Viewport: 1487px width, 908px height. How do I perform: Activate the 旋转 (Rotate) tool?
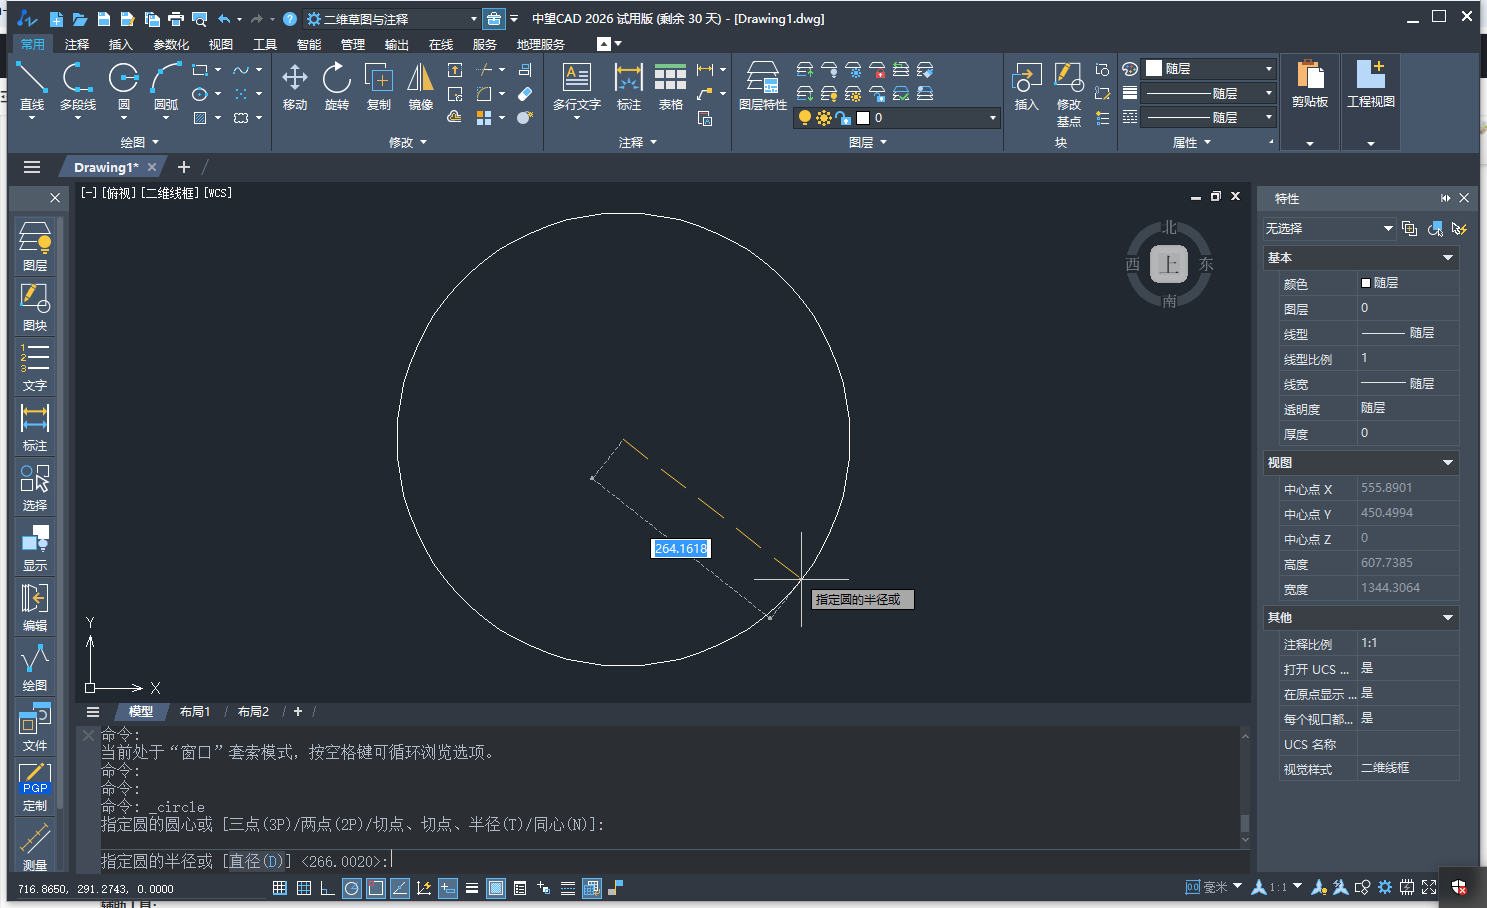(x=337, y=86)
